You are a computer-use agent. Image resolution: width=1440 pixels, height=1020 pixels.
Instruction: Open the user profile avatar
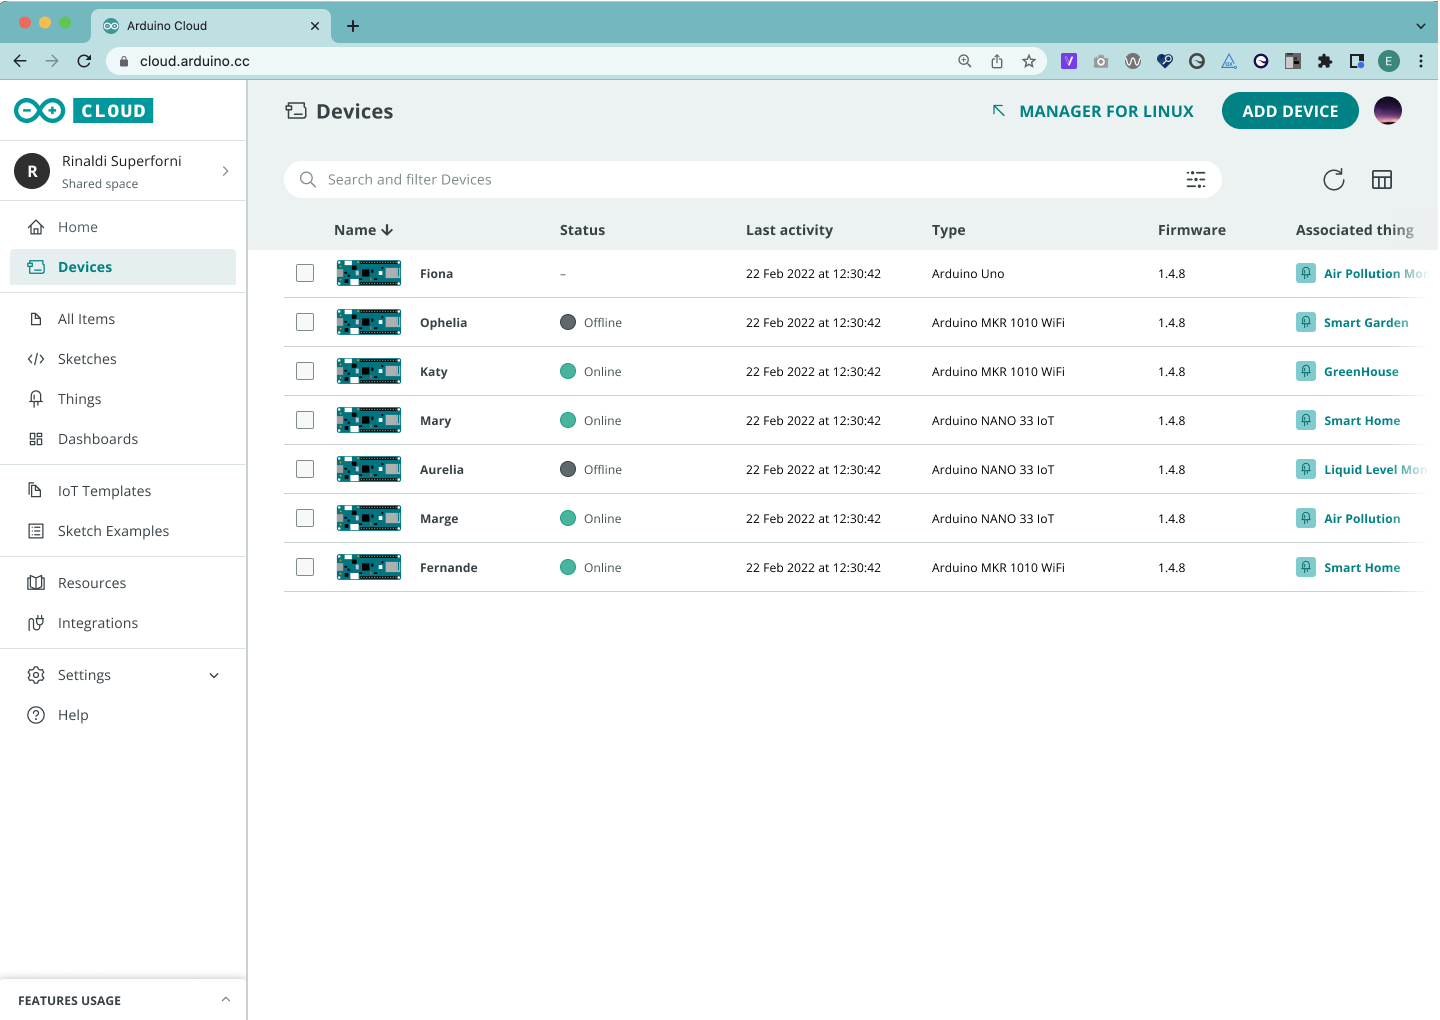click(1387, 111)
